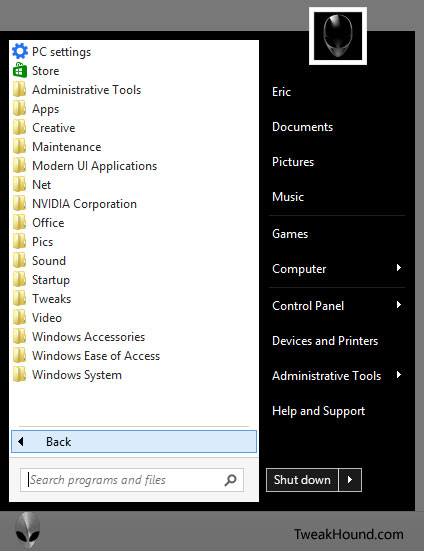Screen dimensions: 424x551
Task: Click the Startup folder icon
Action: click(x=19, y=279)
